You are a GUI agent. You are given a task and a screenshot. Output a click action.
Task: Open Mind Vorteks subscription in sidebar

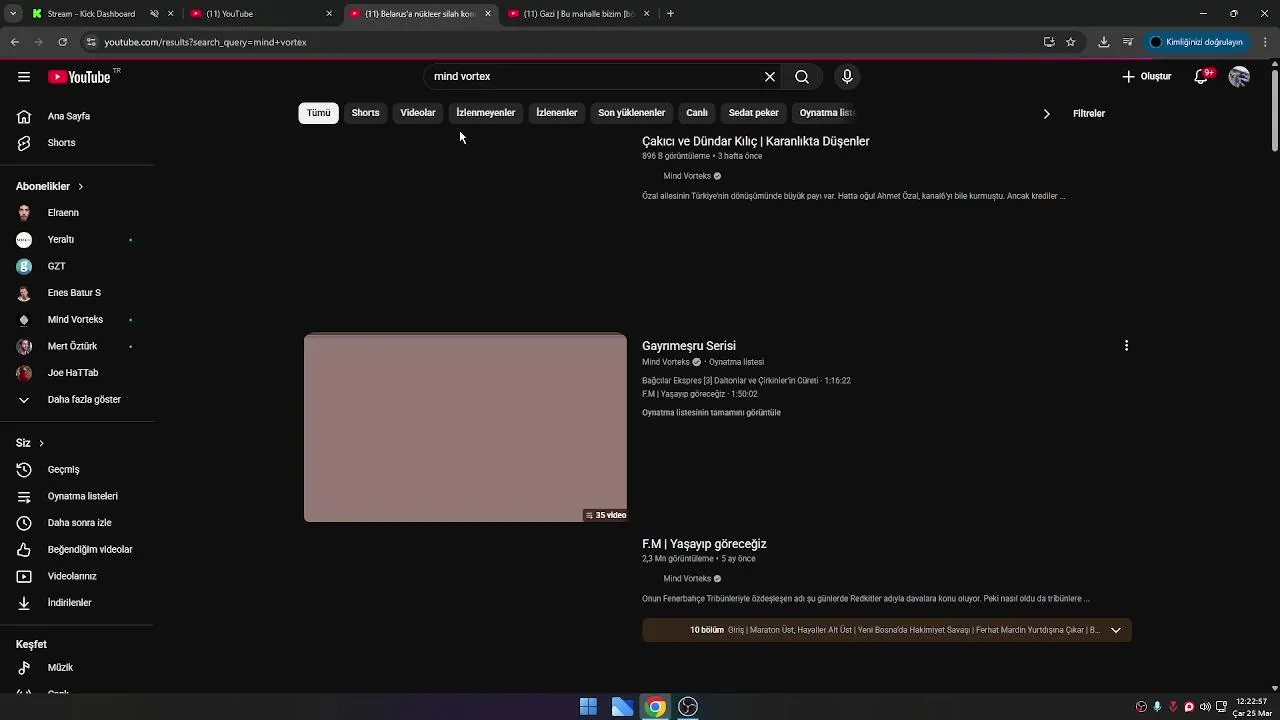coord(77,320)
